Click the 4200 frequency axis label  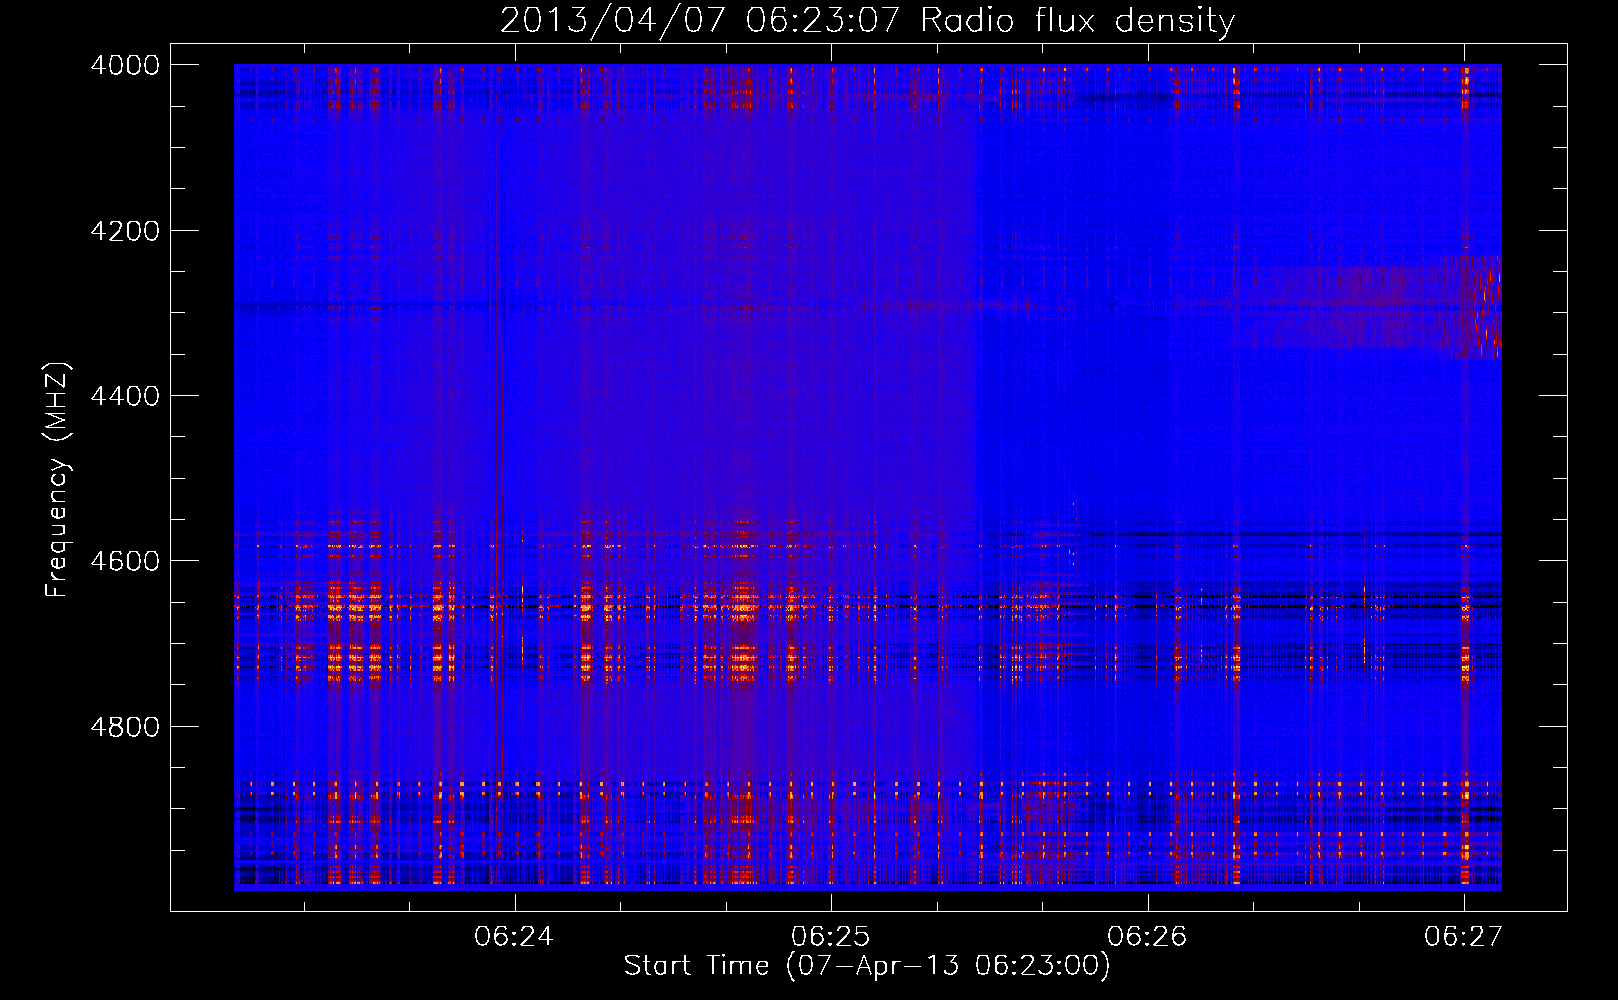pyautogui.click(x=125, y=231)
